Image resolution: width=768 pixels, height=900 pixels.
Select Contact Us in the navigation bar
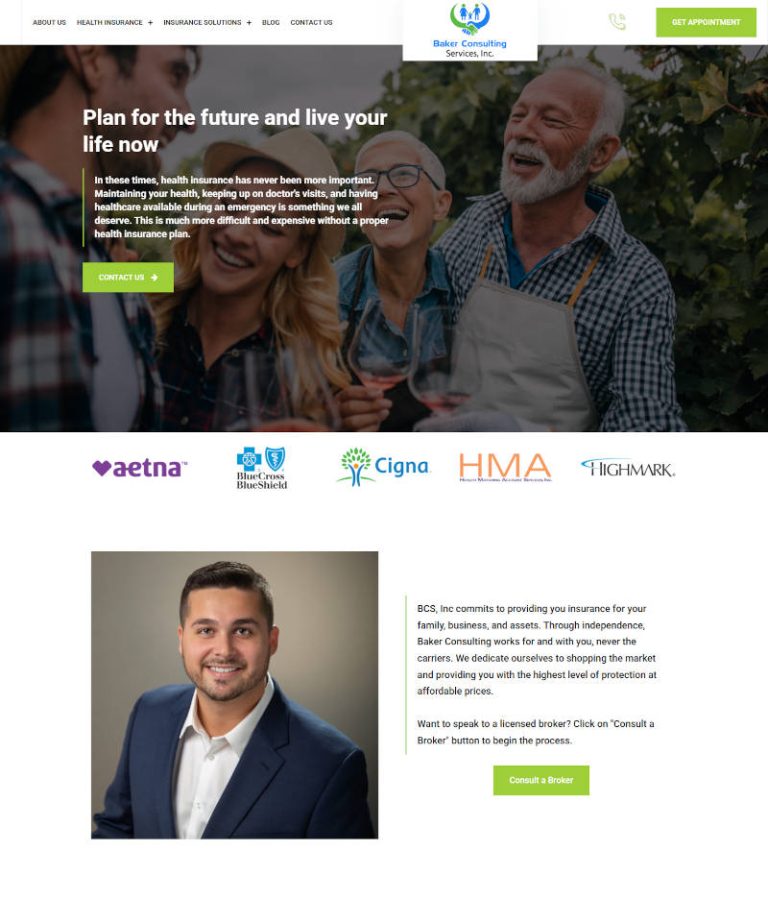(x=311, y=22)
